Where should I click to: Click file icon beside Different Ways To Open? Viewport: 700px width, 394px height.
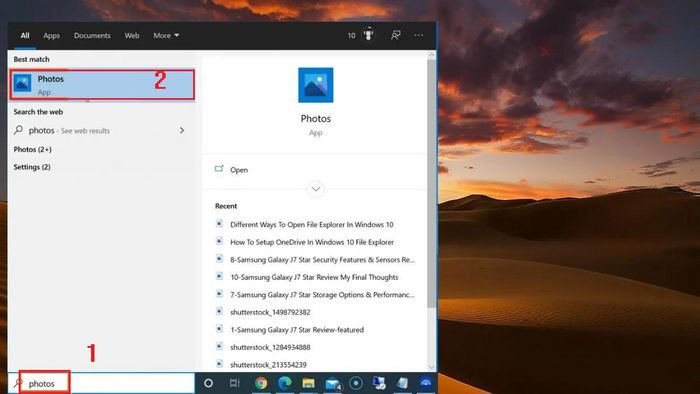point(219,223)
